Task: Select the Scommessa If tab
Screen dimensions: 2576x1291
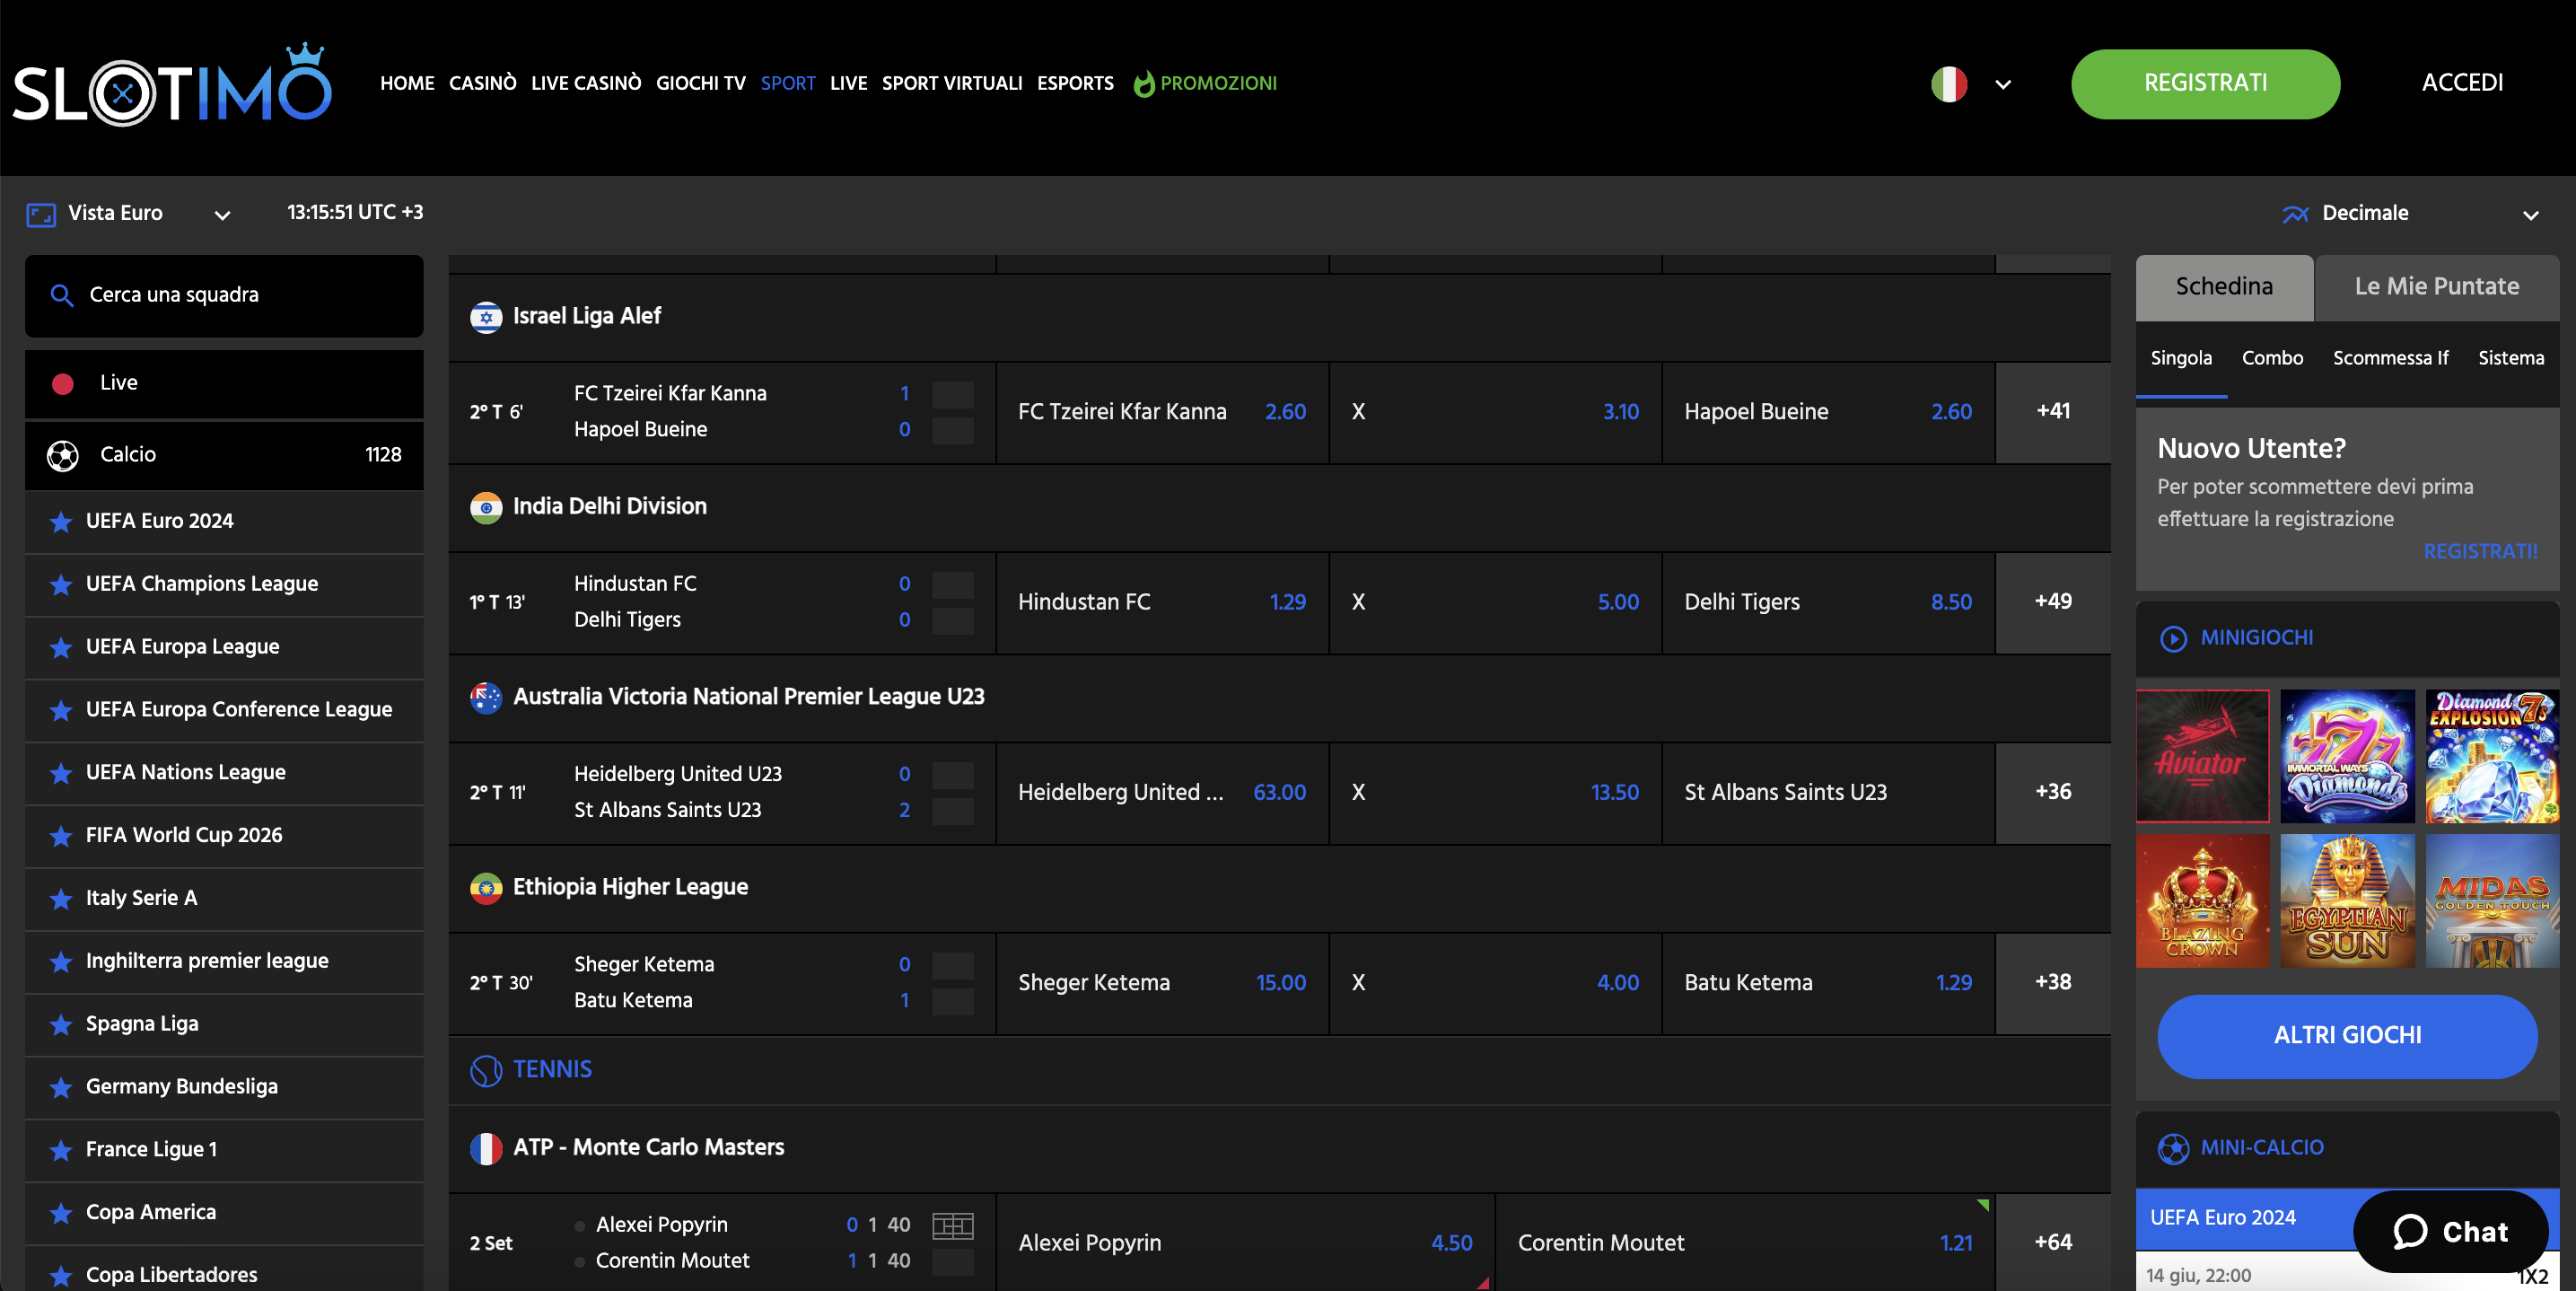Action: coord(2390,358)
